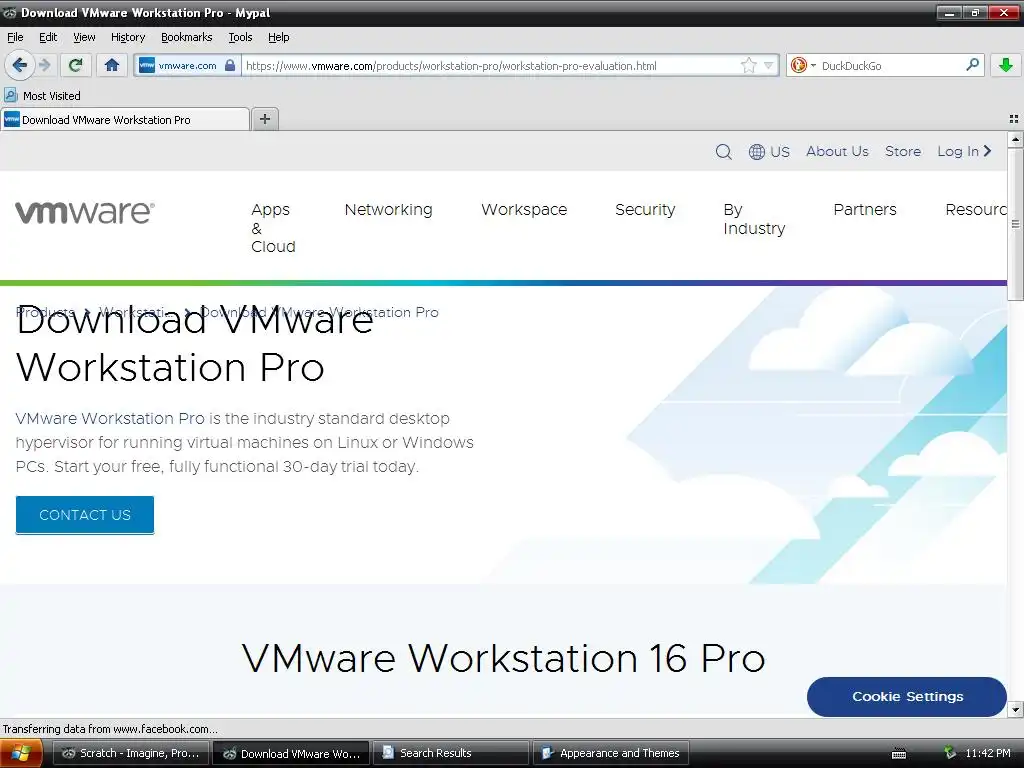Viewport: 1024px width, 768px height.
Task: Click the Store link
Action: pyautogui.click(x=903, y=152)
